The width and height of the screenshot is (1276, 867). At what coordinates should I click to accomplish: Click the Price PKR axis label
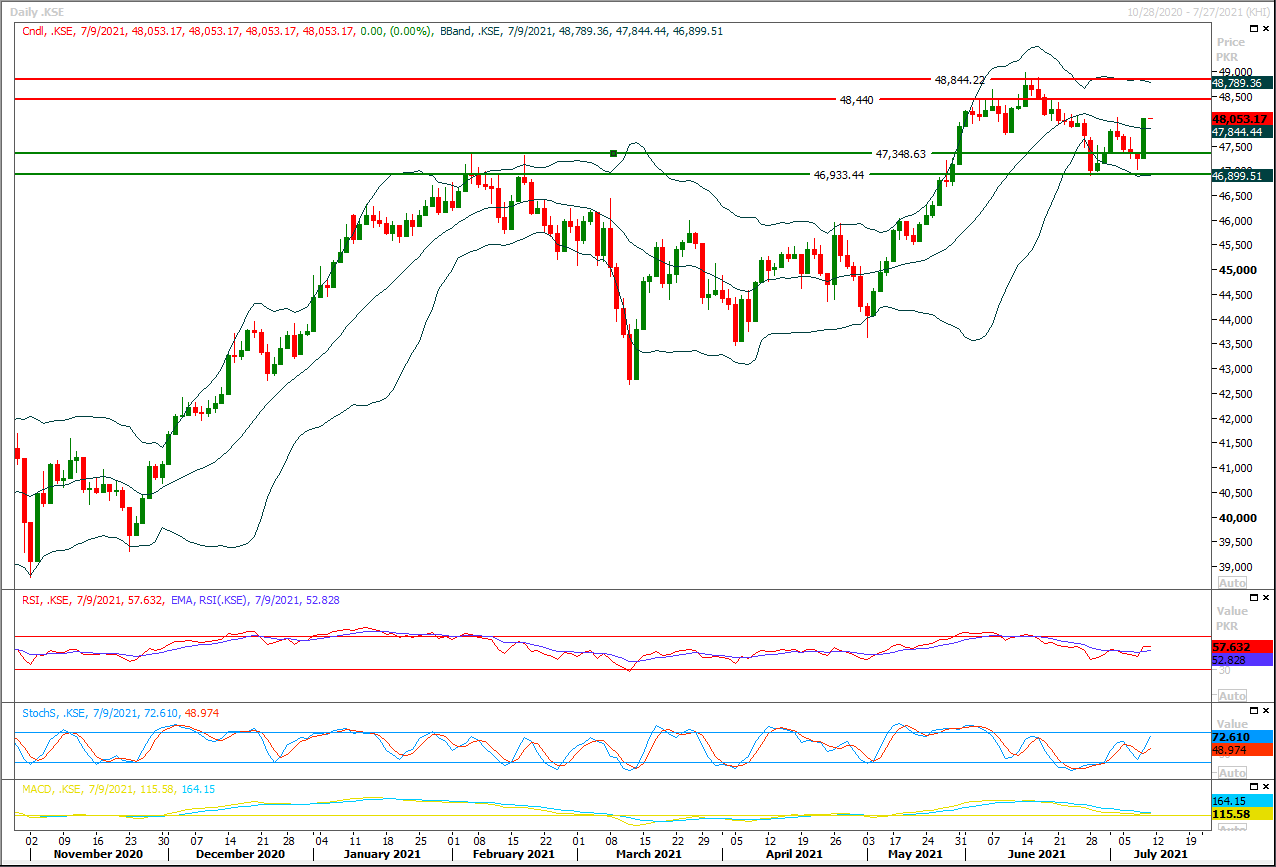point(1231,50)
